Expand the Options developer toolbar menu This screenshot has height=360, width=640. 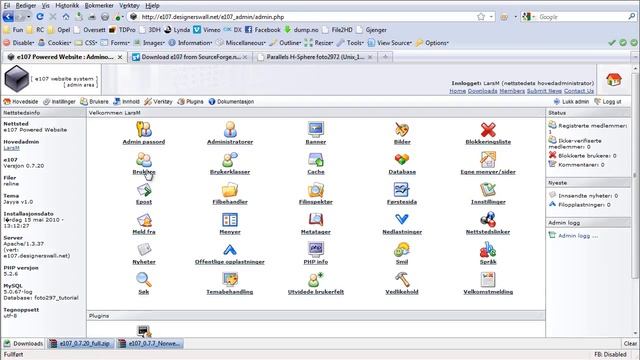point(432,42)
